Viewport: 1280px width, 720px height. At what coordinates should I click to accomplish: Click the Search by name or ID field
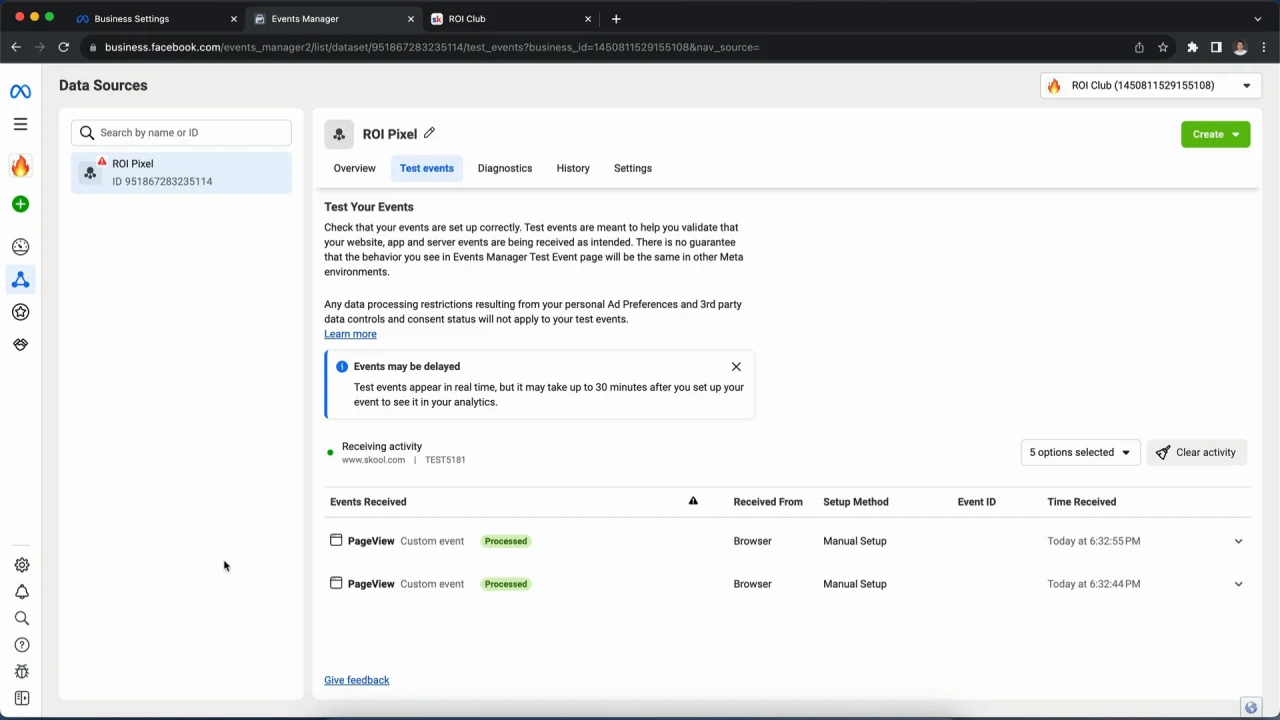click(x=181, y=132)
